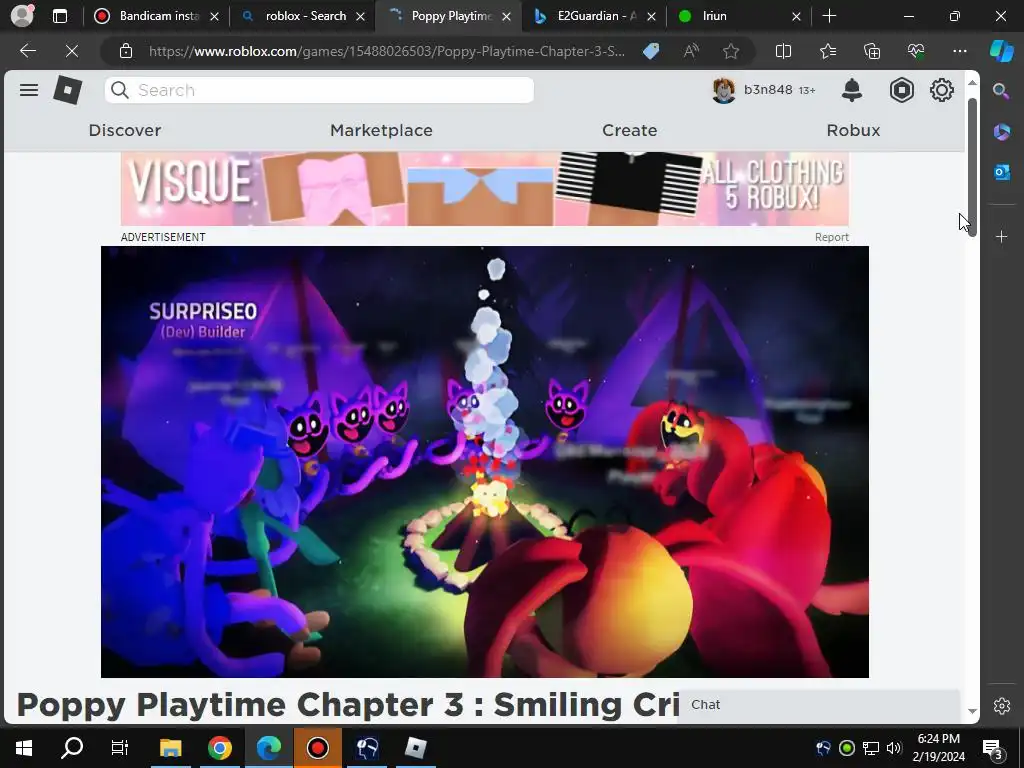The height and width of the screenshot is (768, 1024).
Task: Open Windows taskbar search
Action: (x=72, y=748)
